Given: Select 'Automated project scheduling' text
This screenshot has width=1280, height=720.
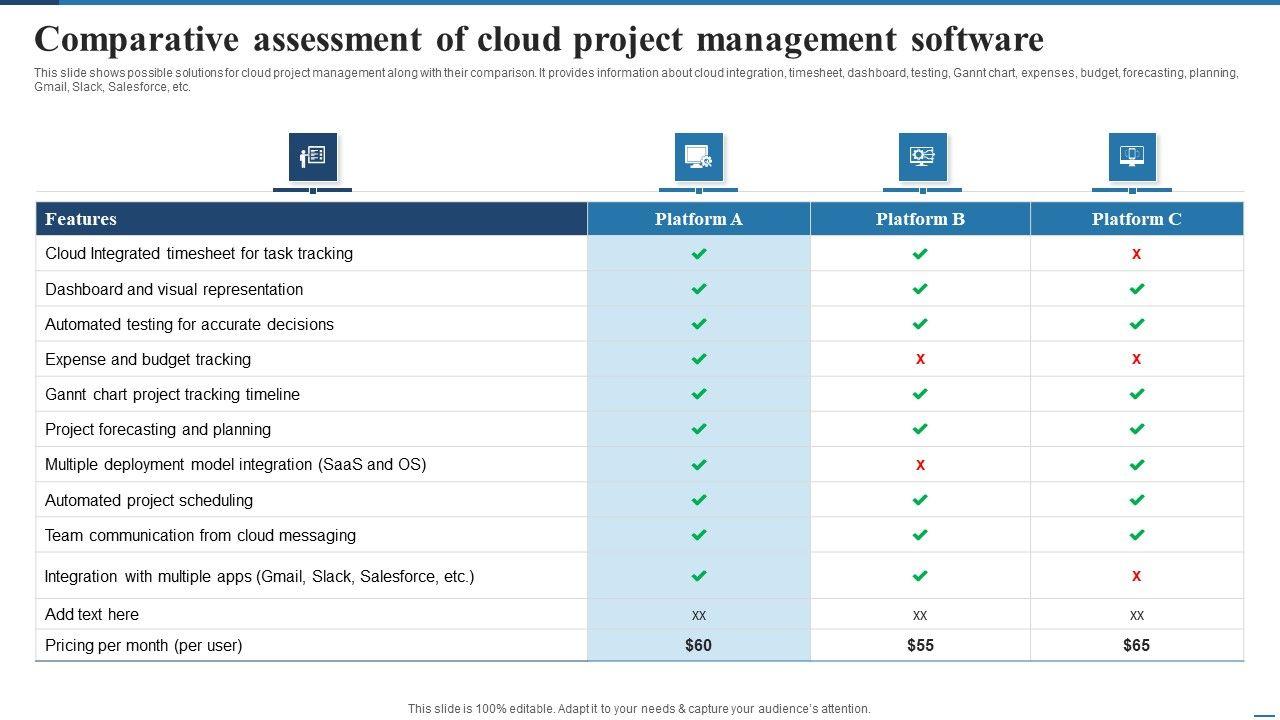Looking at the screenshot, I should [x=149, y=500].
